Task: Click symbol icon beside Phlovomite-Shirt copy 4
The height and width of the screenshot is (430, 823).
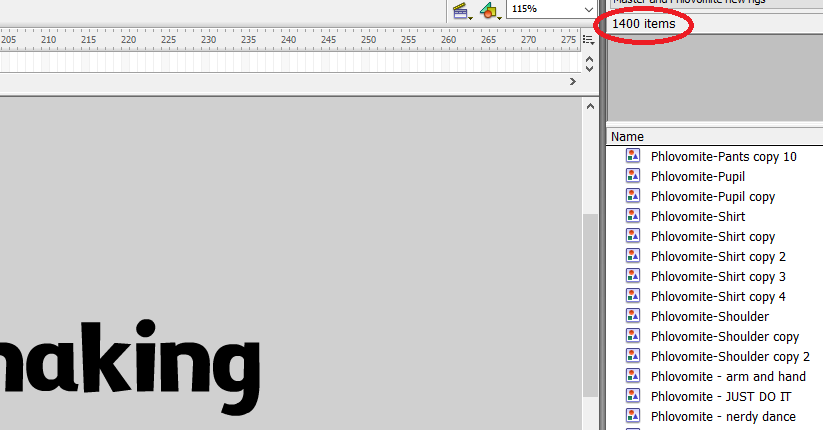Action: coord(633,295)
